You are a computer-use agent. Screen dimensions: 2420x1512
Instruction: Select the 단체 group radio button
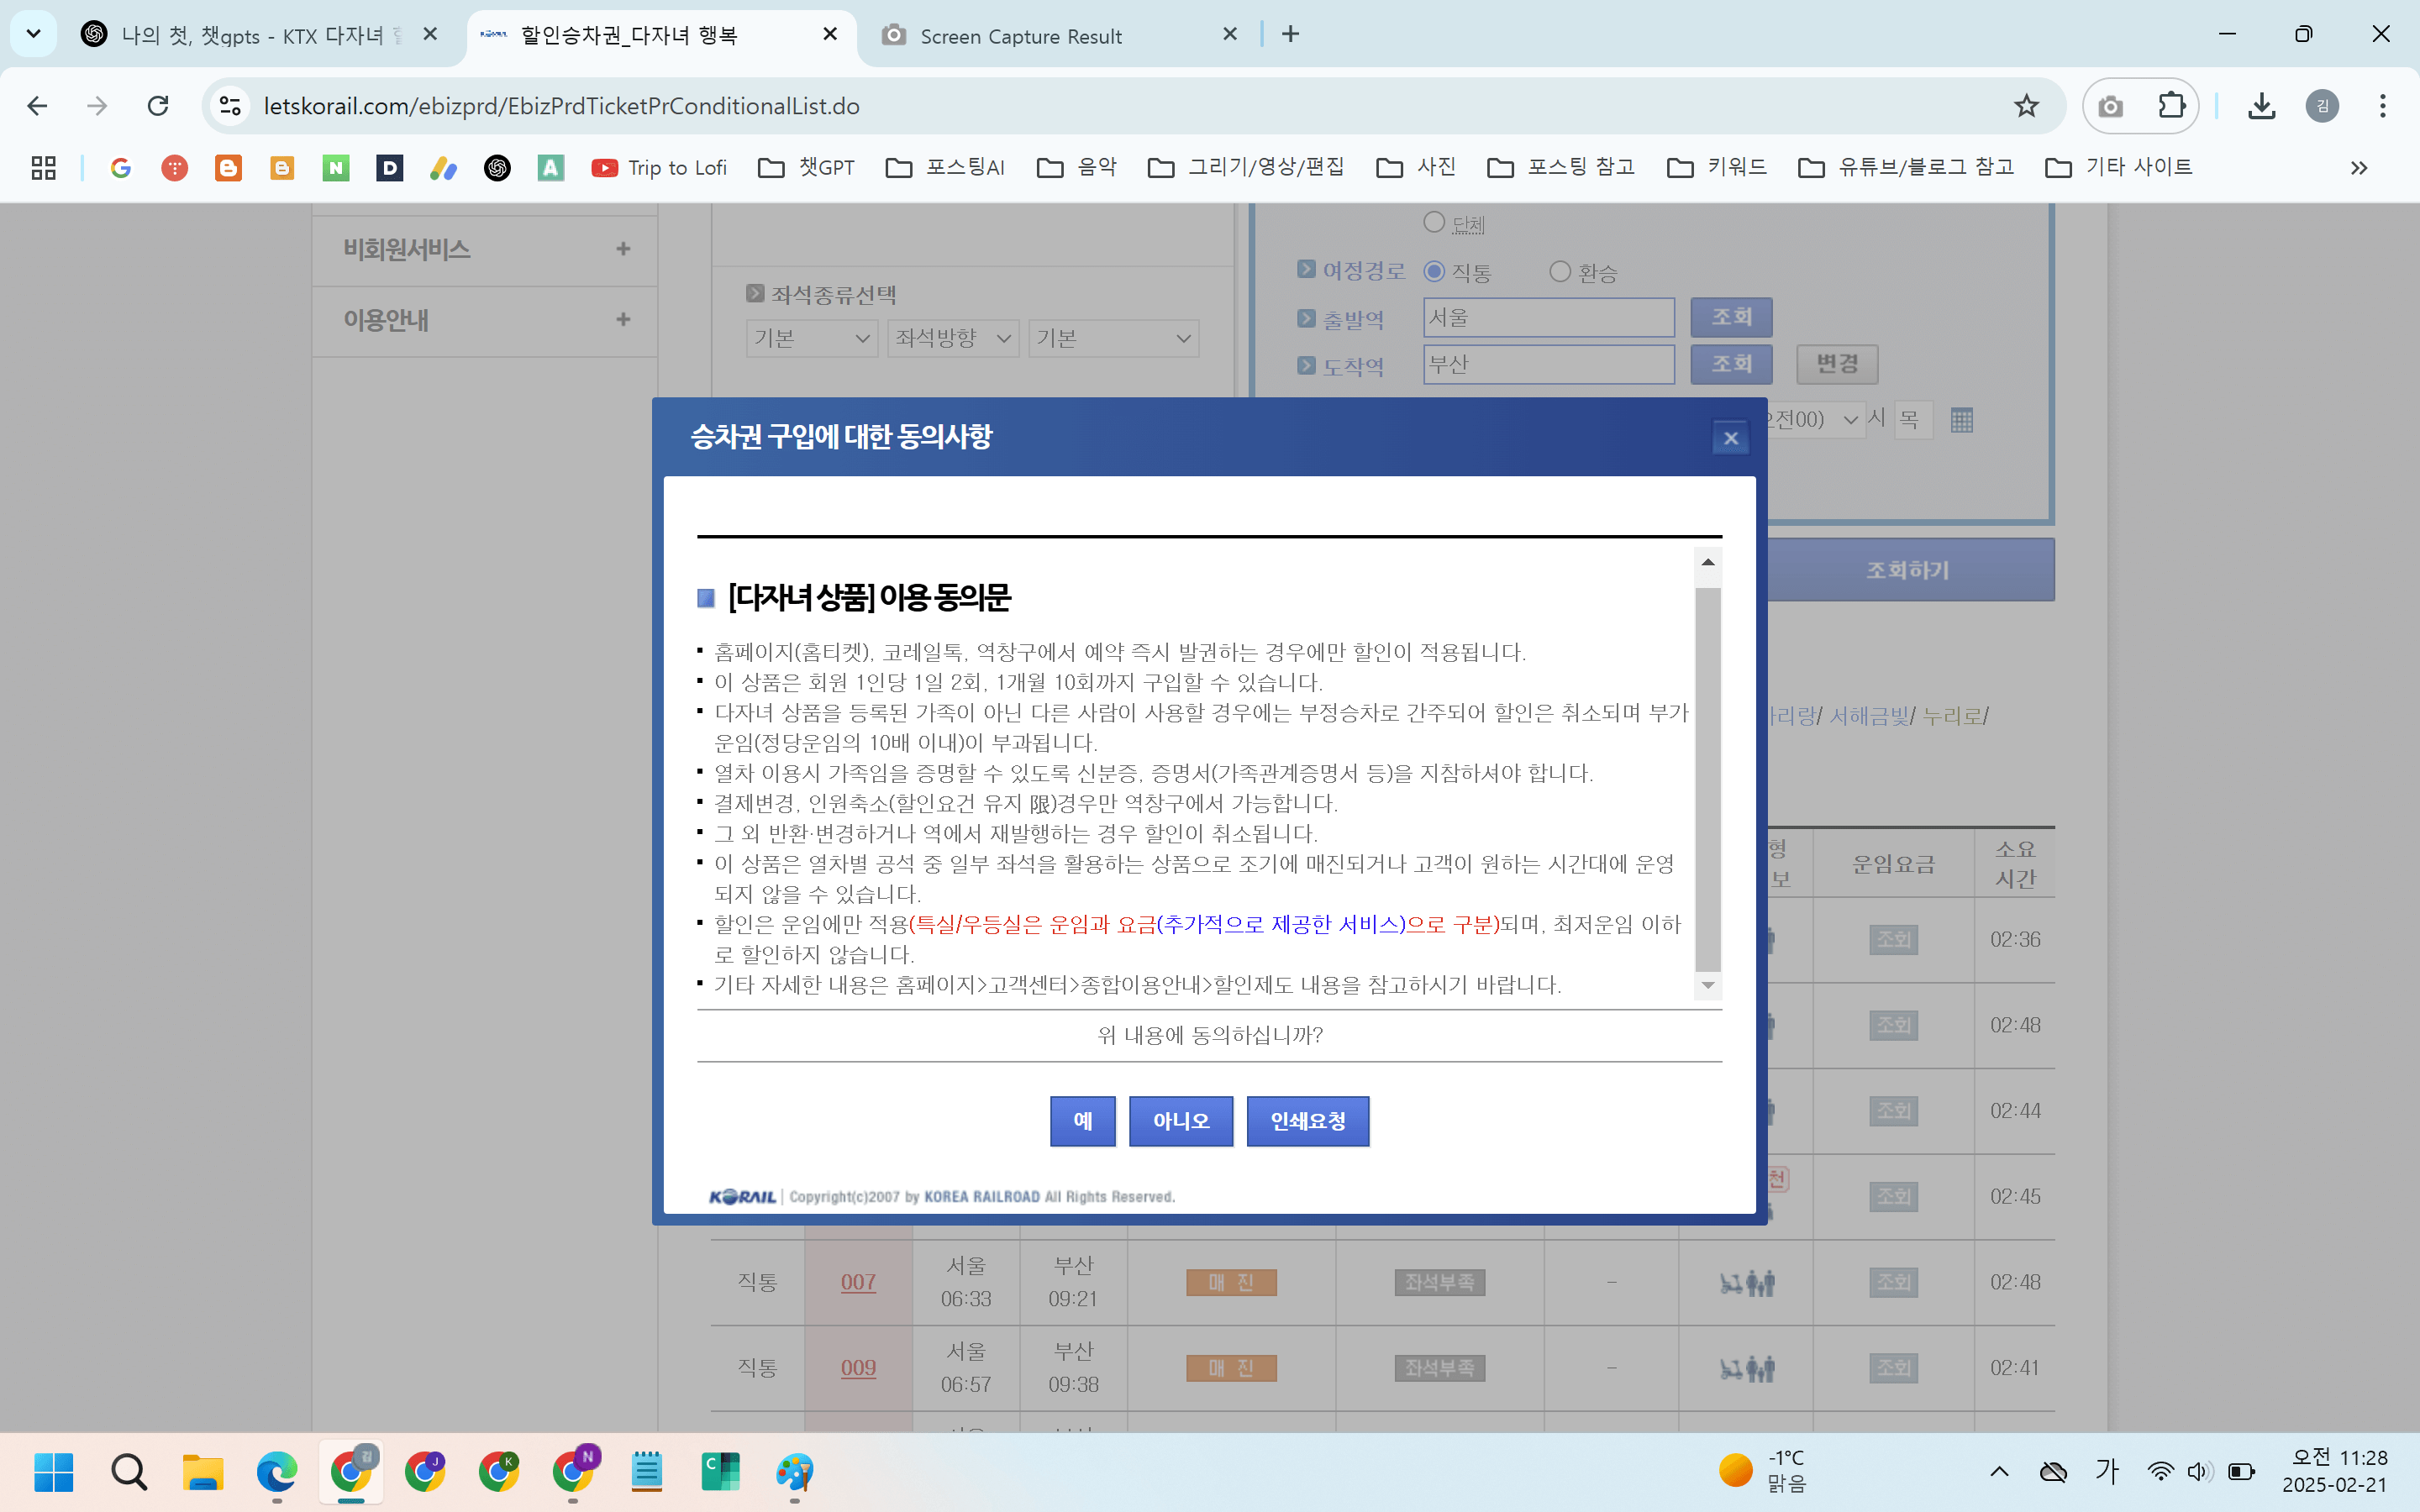[1434, 222]
